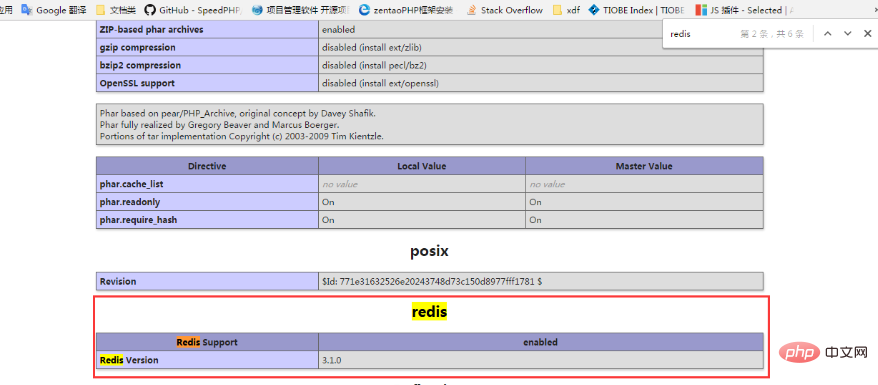Viewport: 878px width, 385px height.
Task: Click the 'posix' section heading
Action: coord(429,251)
